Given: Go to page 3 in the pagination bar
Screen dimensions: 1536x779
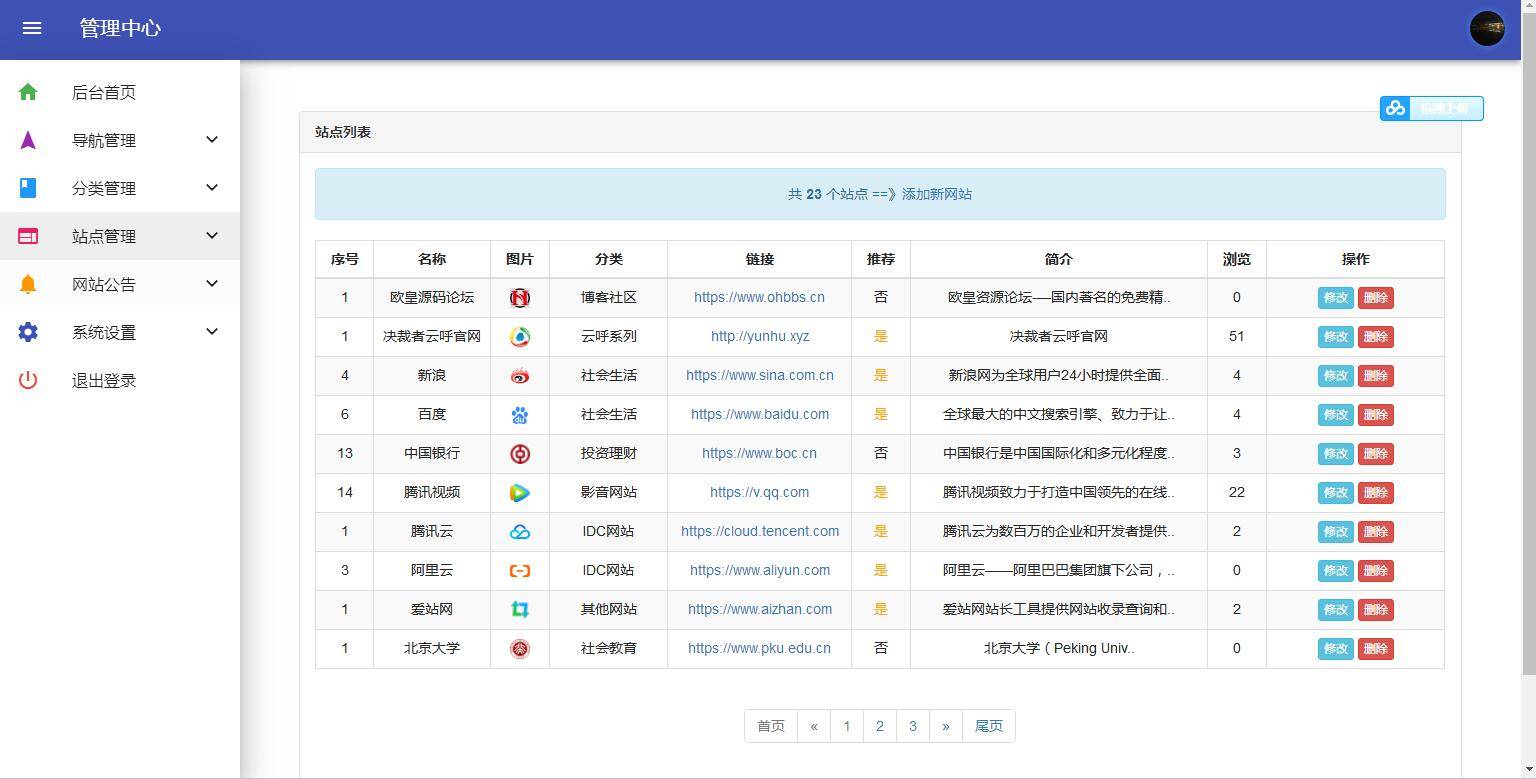Looking at the screenshot, I should click(913, 726).
